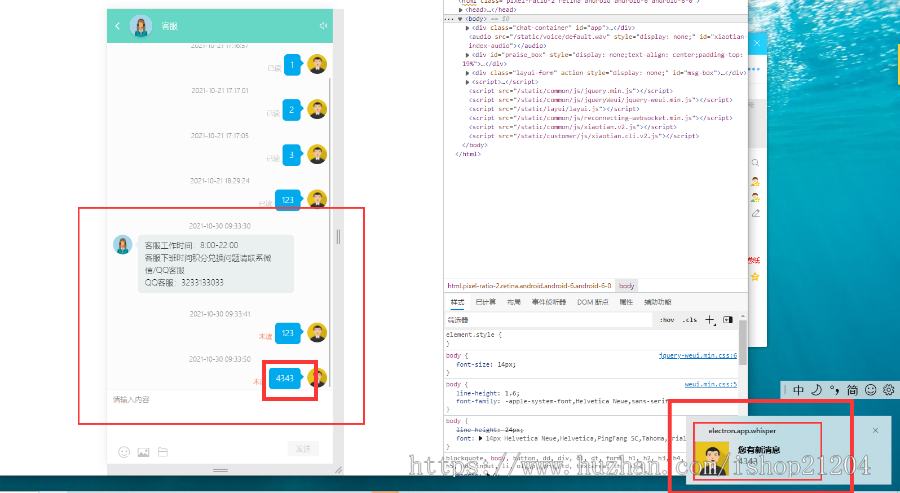Viewport: 900px width, 493px height.
Task: Expand the font shorthand property triangle
Action: [480, 438]
